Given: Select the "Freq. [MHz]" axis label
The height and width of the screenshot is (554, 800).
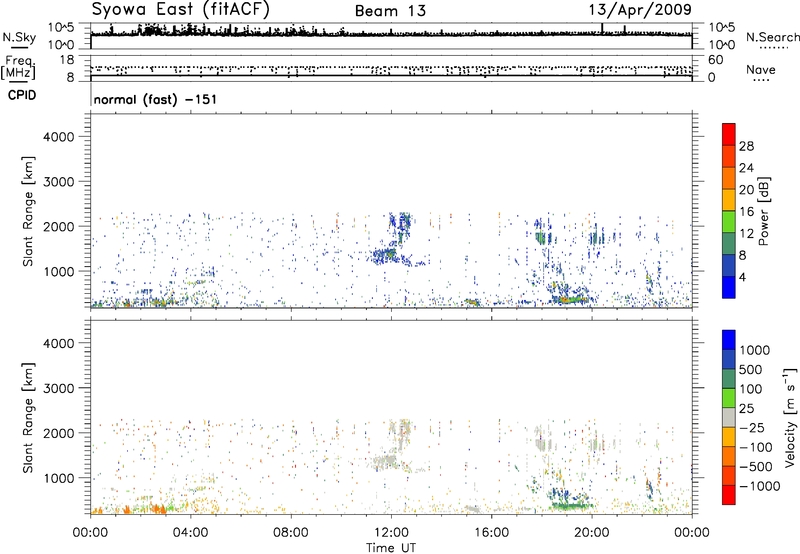Looking at the screenshot, I should point(18,68).
